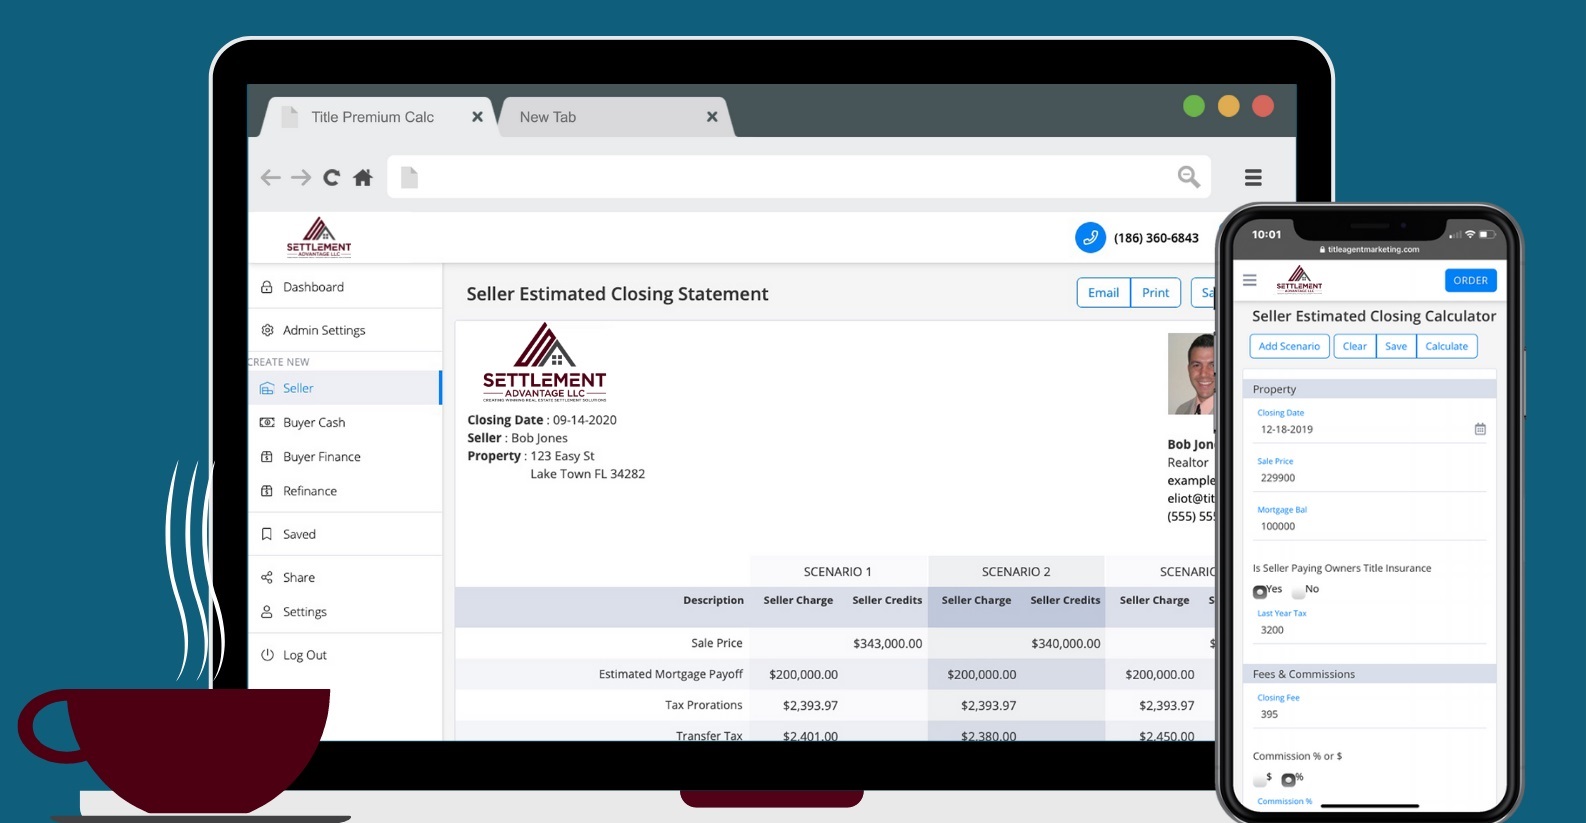1586x823 pixels.
Task: Tap the Sale Price field 229900
Action: coord(1371,478)
